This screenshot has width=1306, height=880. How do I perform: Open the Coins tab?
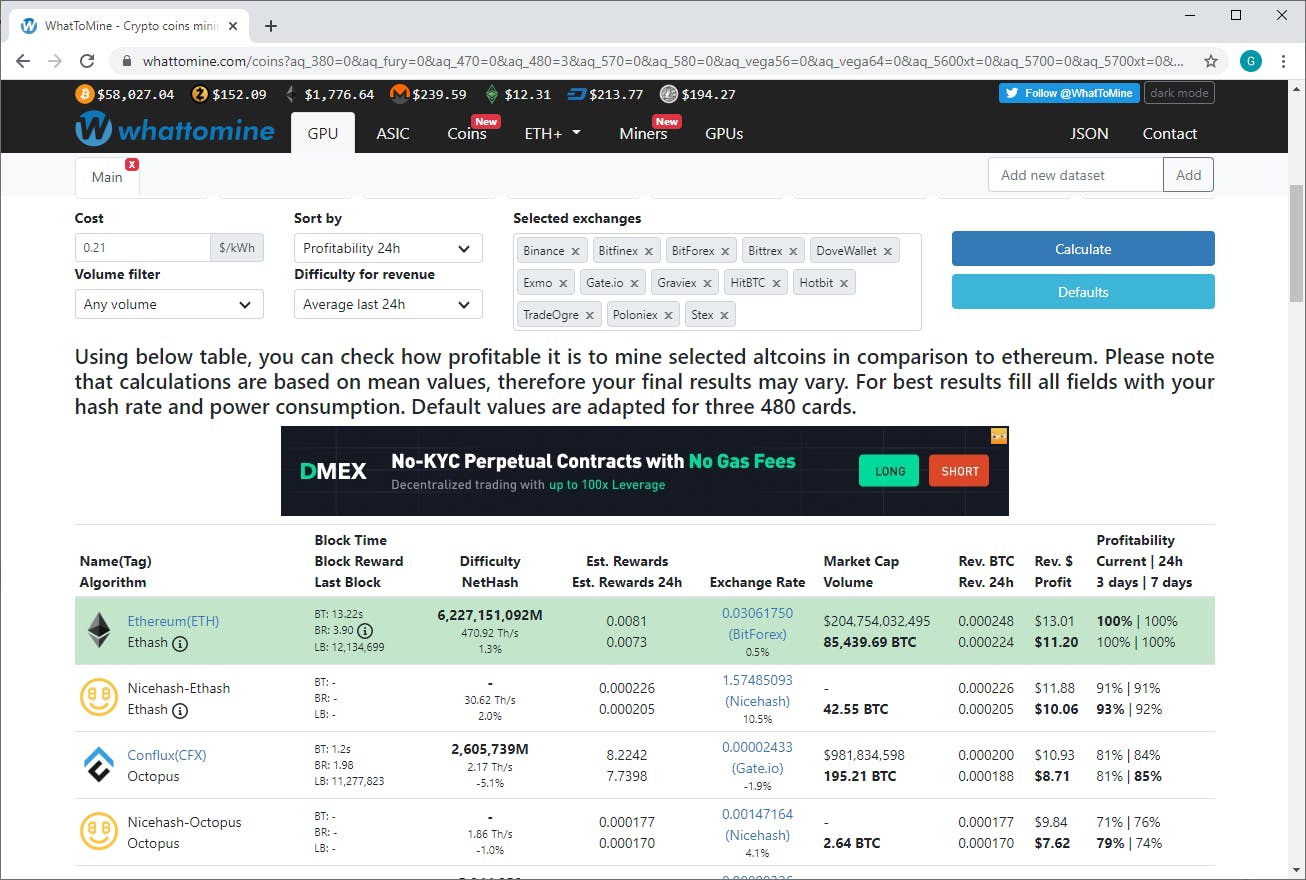(467, 133)
